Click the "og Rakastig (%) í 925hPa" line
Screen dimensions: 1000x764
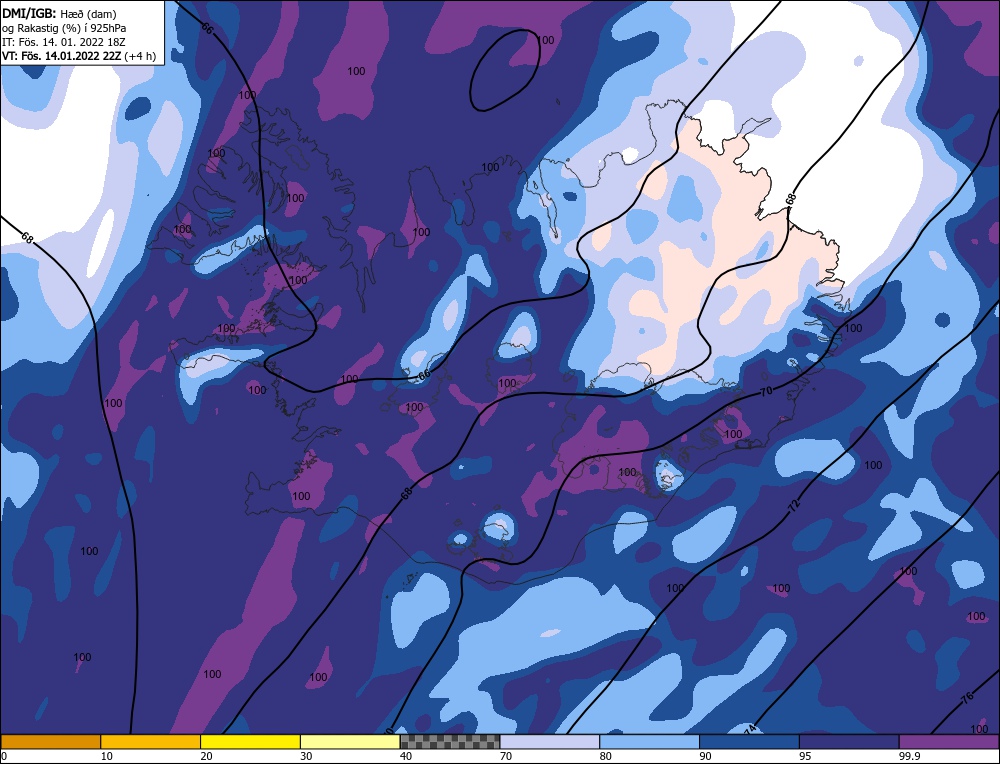(64, 27)
